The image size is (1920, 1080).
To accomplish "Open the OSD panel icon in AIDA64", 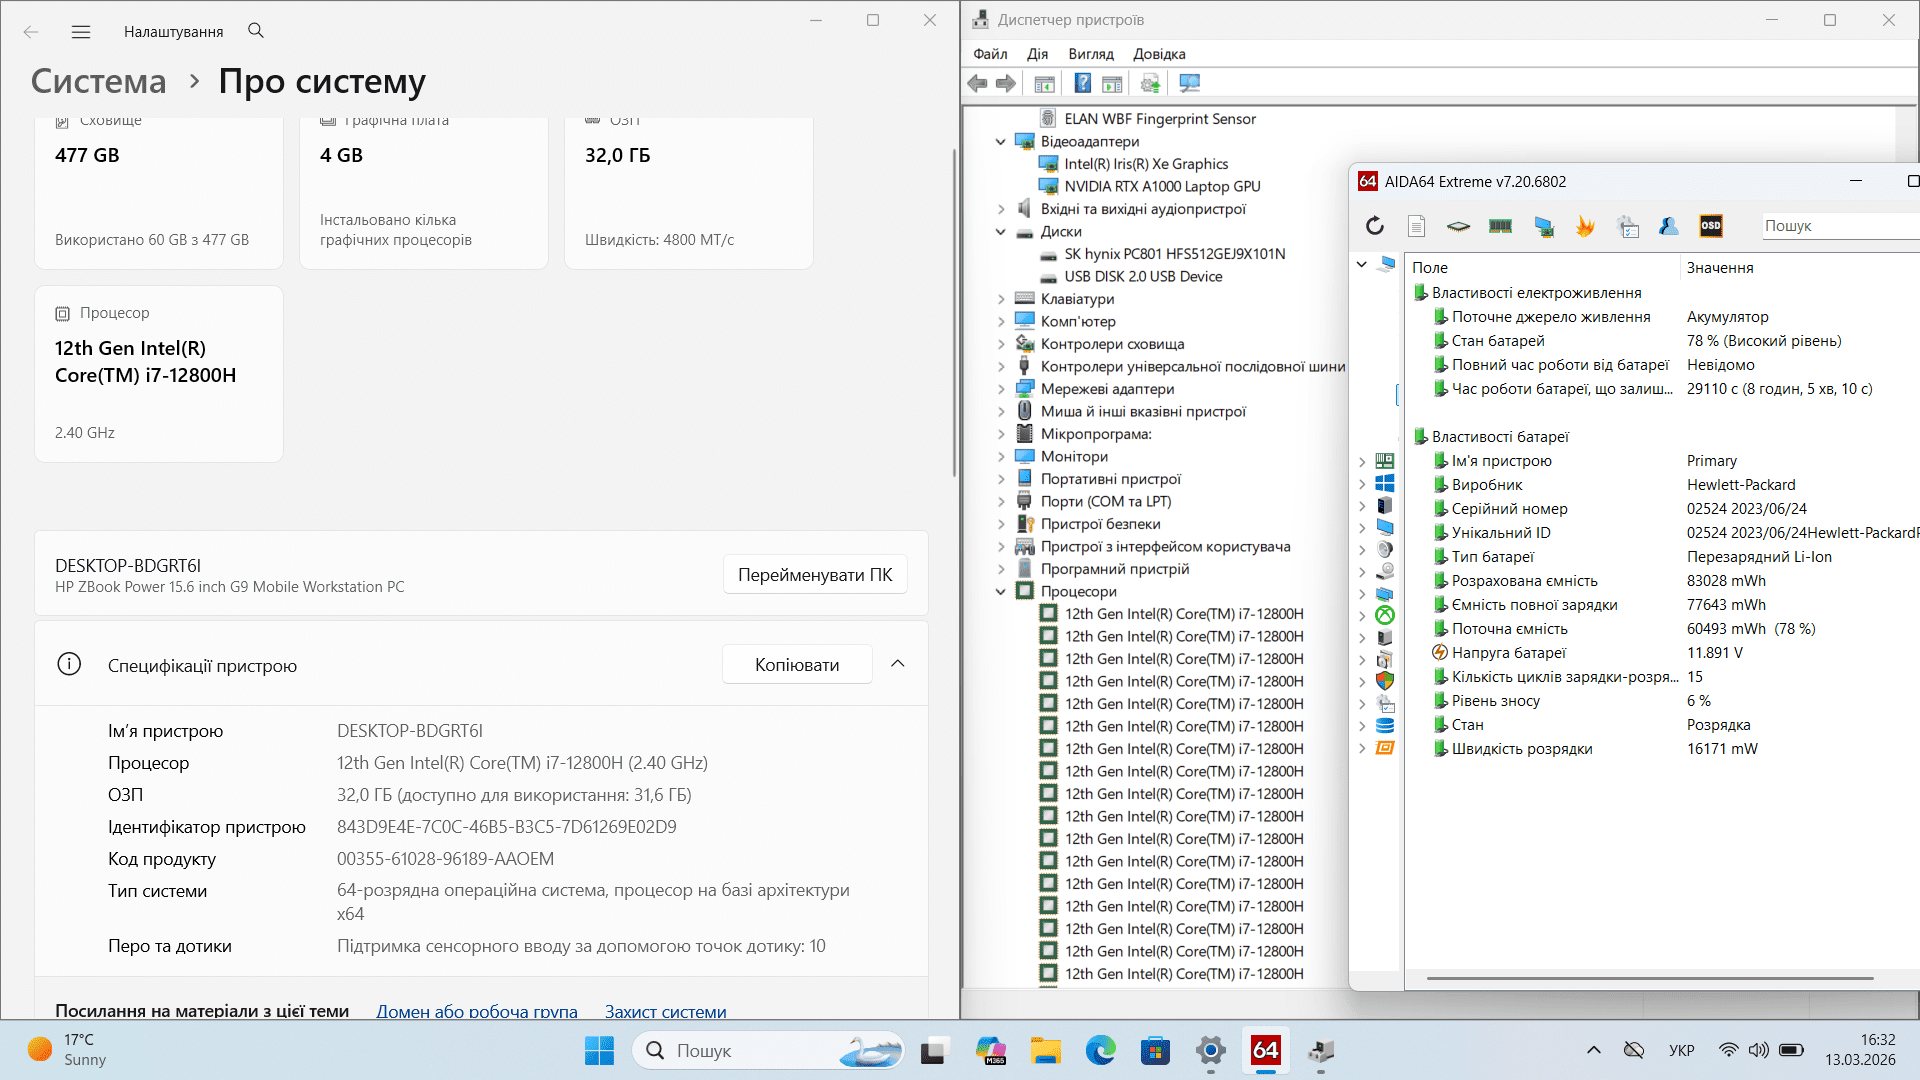I will [1711, 226].
